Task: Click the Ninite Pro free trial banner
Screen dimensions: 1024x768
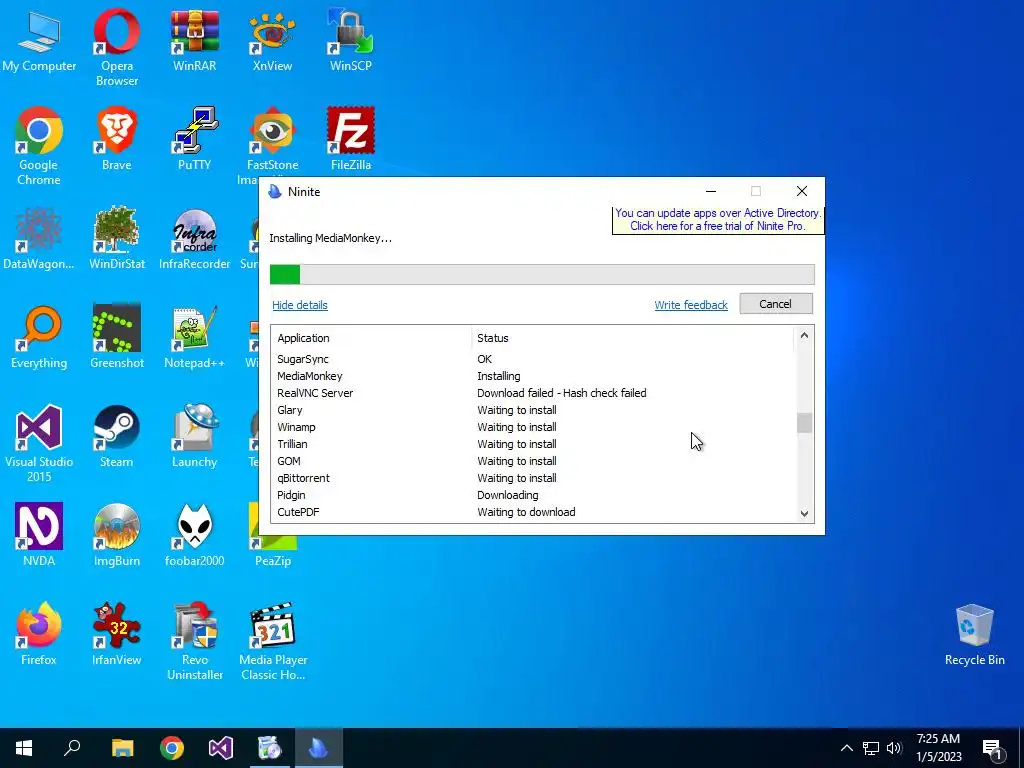Action: click(718, 219)
